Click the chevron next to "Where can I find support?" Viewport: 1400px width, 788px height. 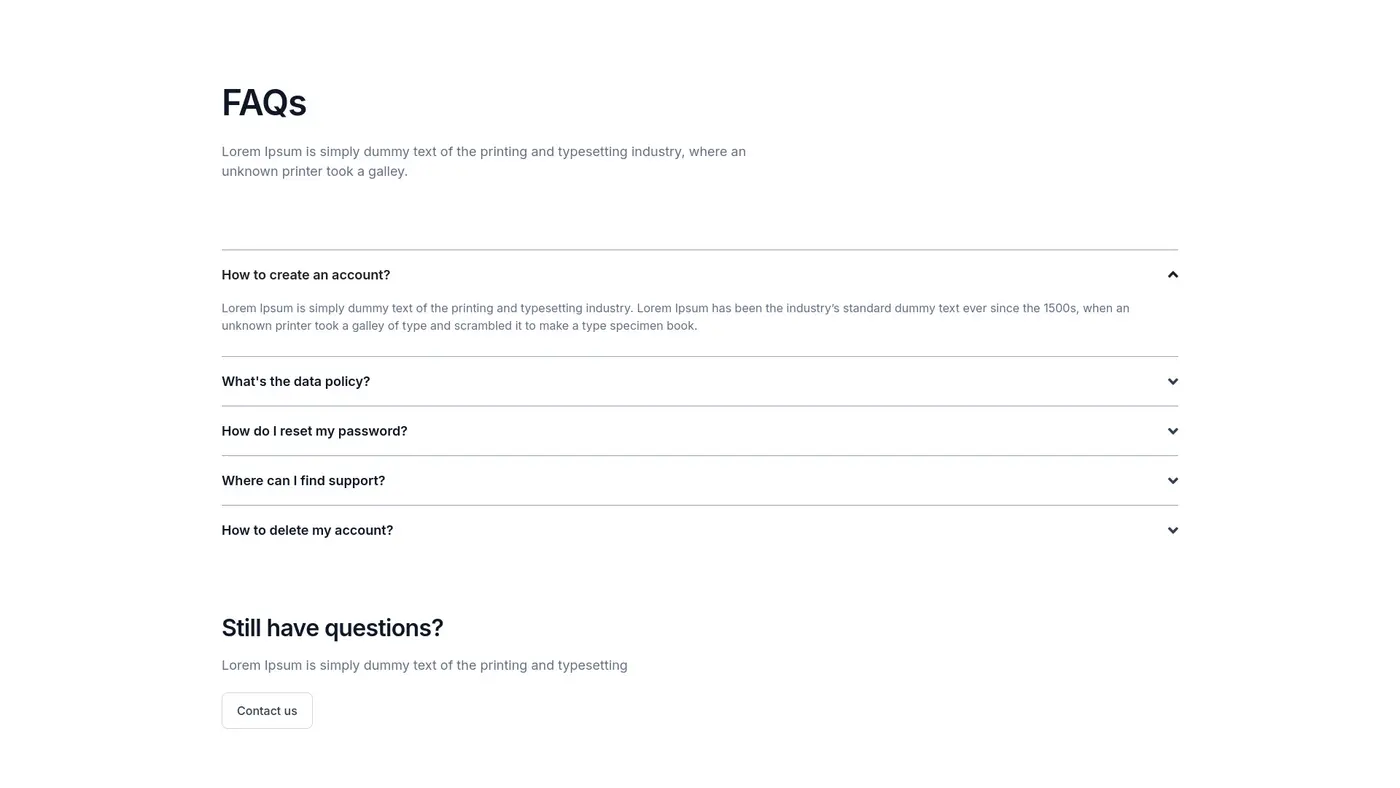pos(1172,481)
